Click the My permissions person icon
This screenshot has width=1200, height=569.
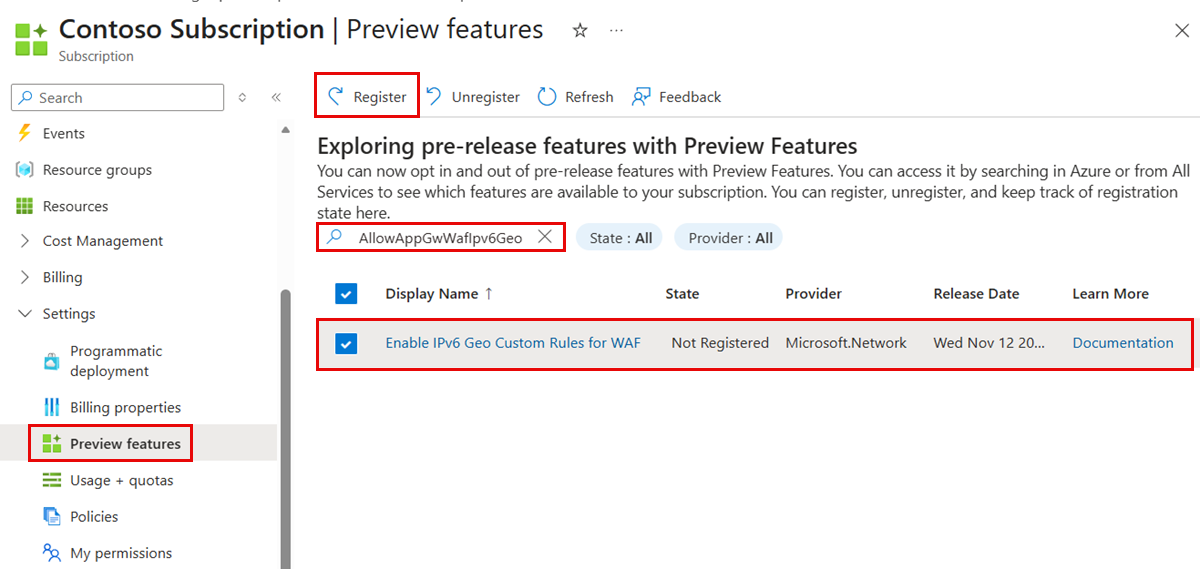click(x=52, y=553)
